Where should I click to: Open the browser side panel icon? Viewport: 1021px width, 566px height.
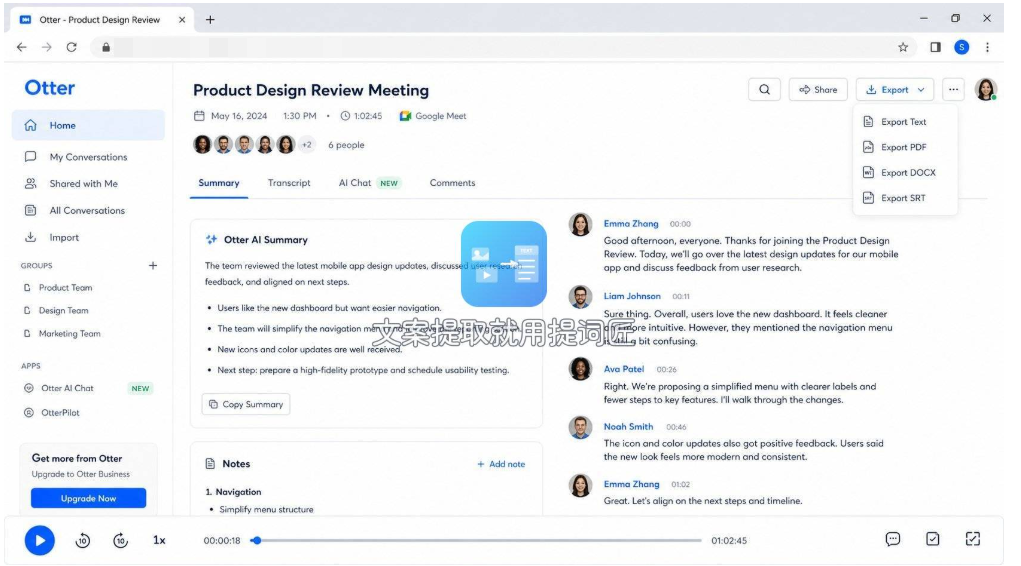[x=935, y=47]
